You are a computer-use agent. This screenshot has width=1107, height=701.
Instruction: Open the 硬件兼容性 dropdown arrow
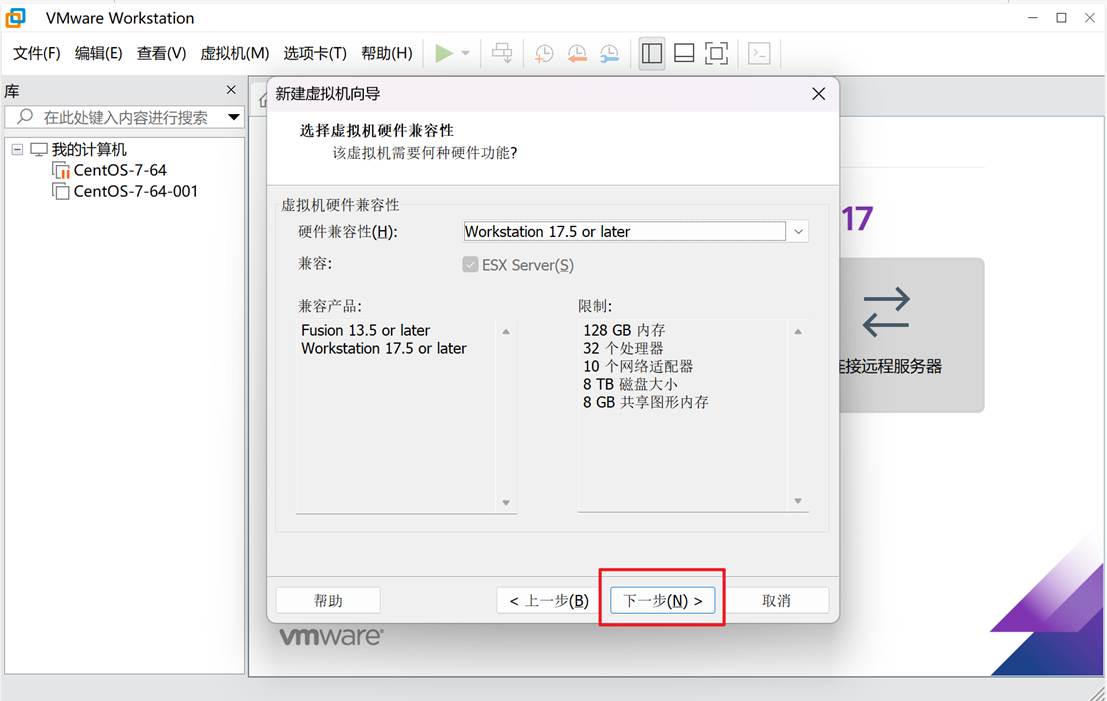click(x=798, y=232)
